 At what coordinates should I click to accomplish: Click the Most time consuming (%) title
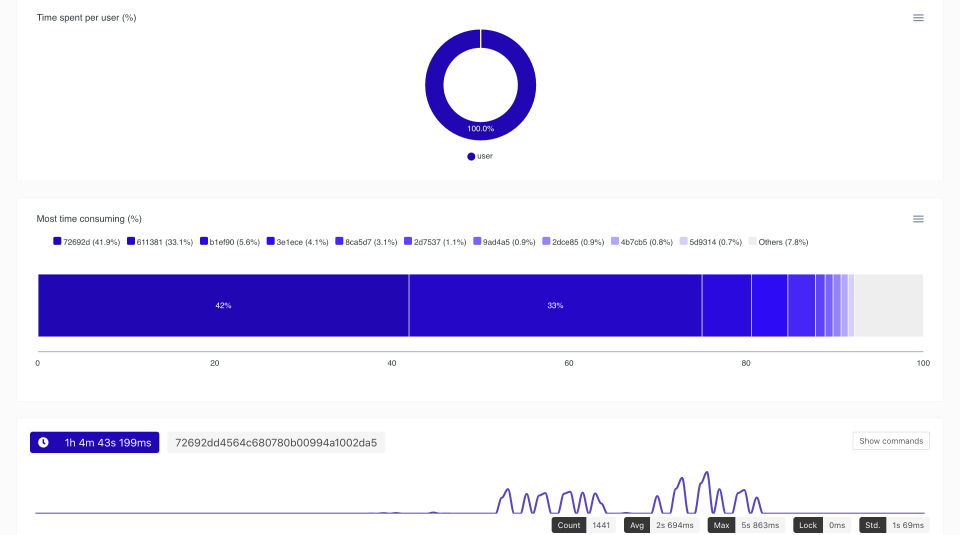pyautogui.click(x=89, y=219)
